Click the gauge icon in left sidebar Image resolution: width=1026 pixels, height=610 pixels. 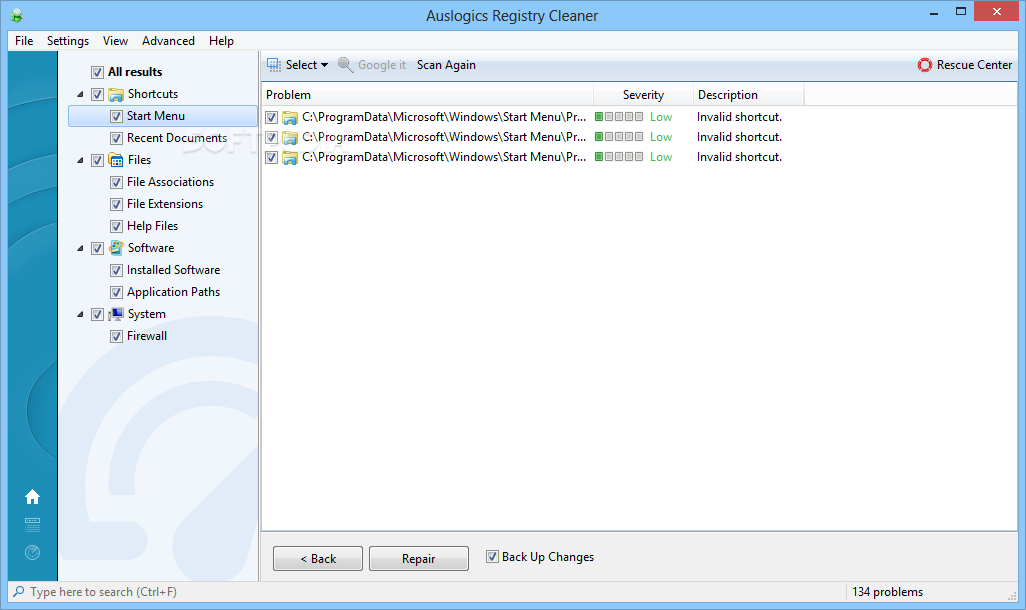(x=32, y=552)
